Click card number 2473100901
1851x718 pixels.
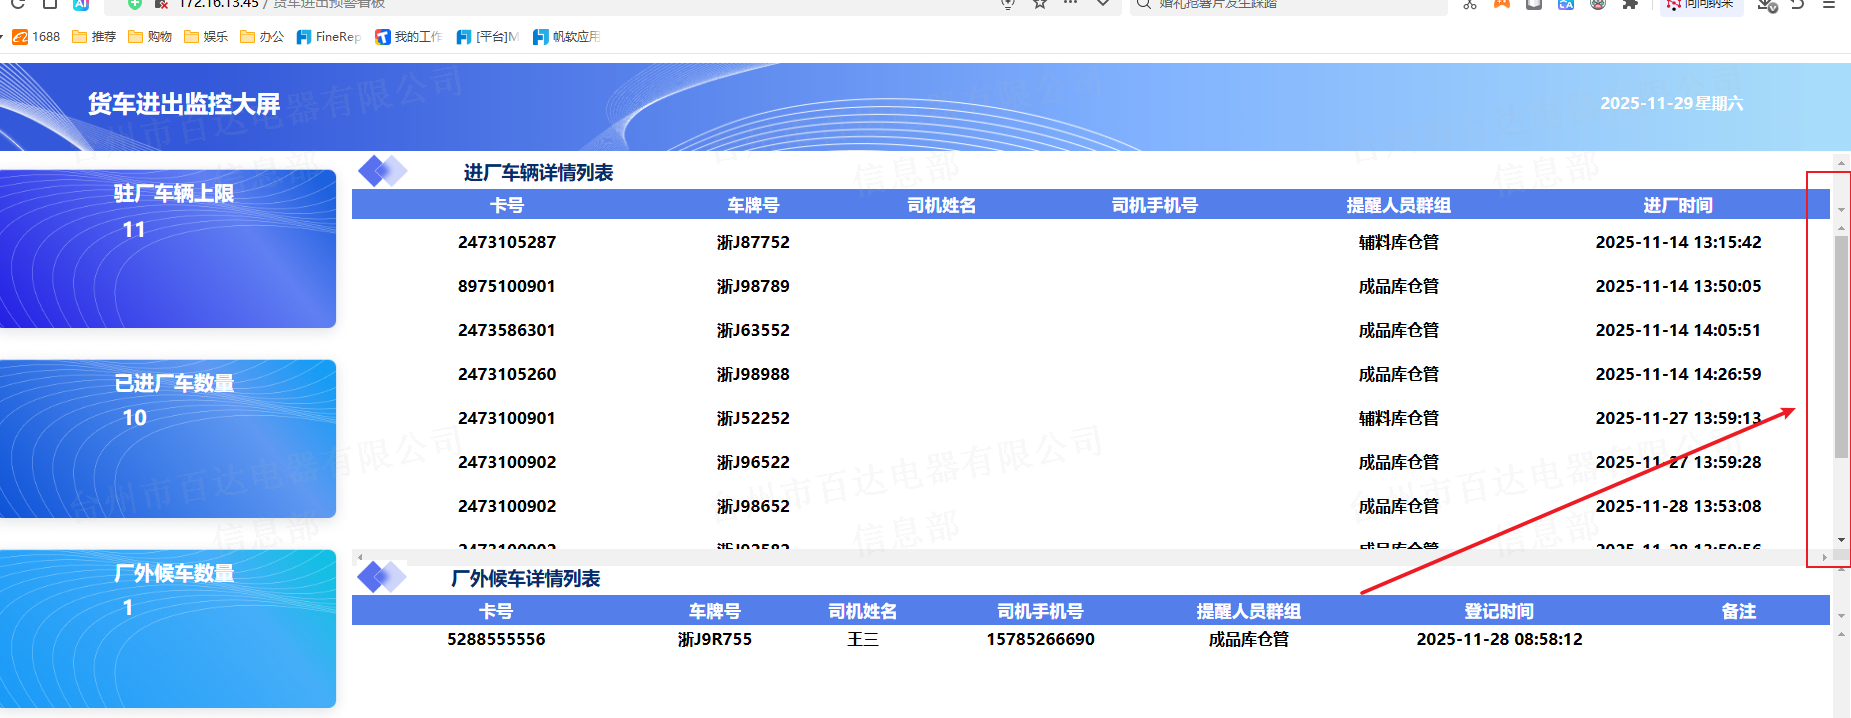coord(507,418)
